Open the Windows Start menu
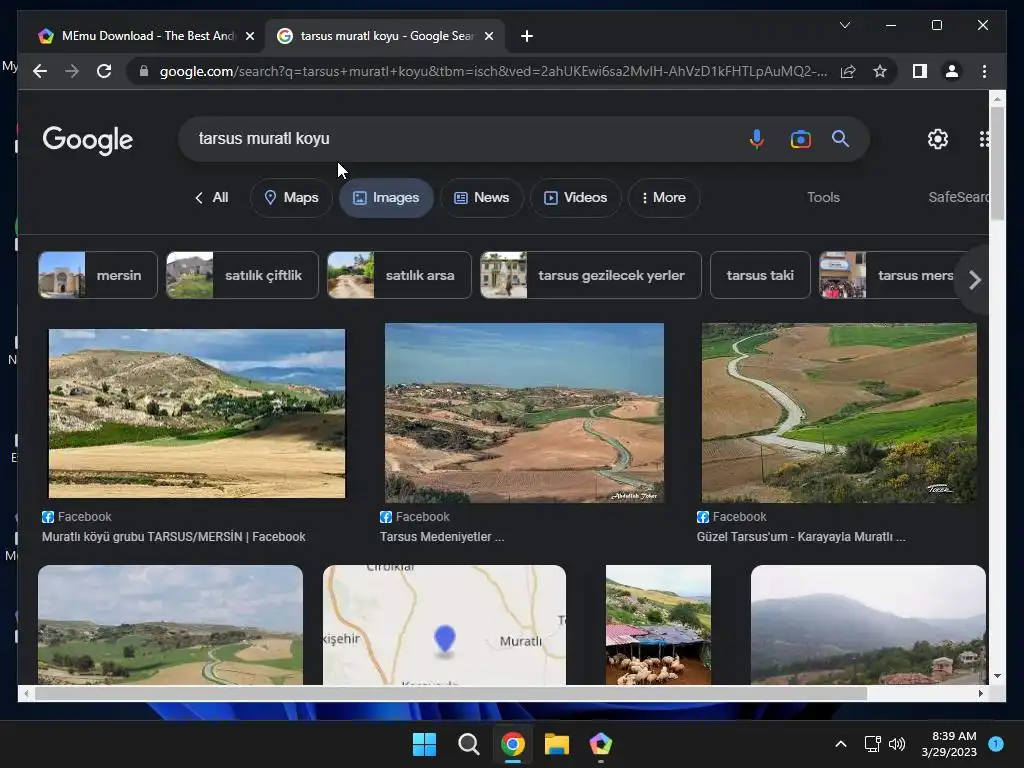This screenshot has height=768, width=1024. [424, 744]
